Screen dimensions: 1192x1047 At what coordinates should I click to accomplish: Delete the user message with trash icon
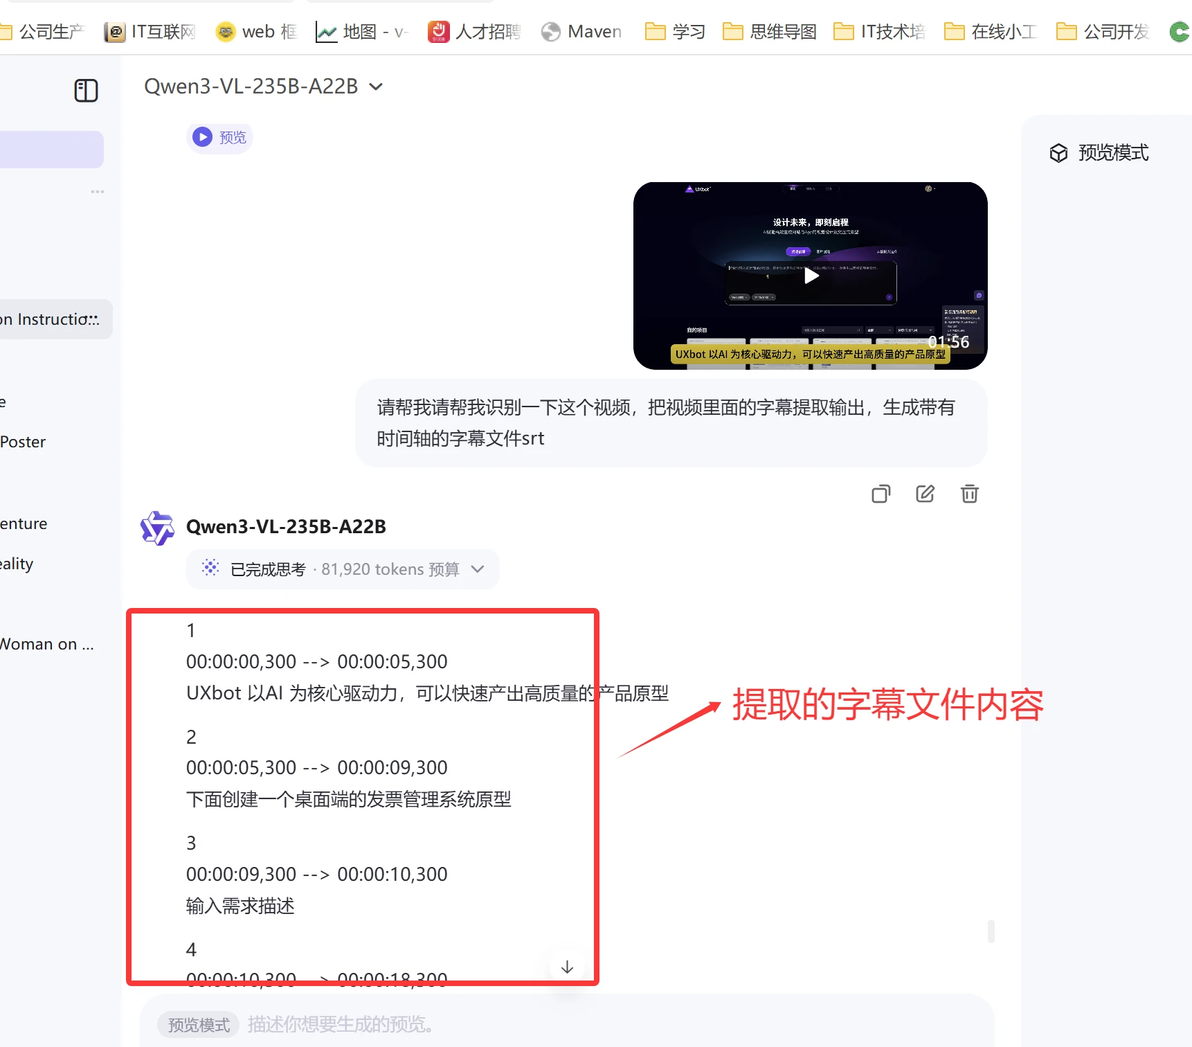click(969, 494)
